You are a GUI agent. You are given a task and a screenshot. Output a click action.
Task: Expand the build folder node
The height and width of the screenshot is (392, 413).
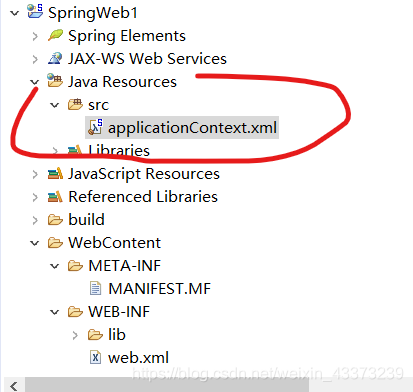(x=35, y=220)
